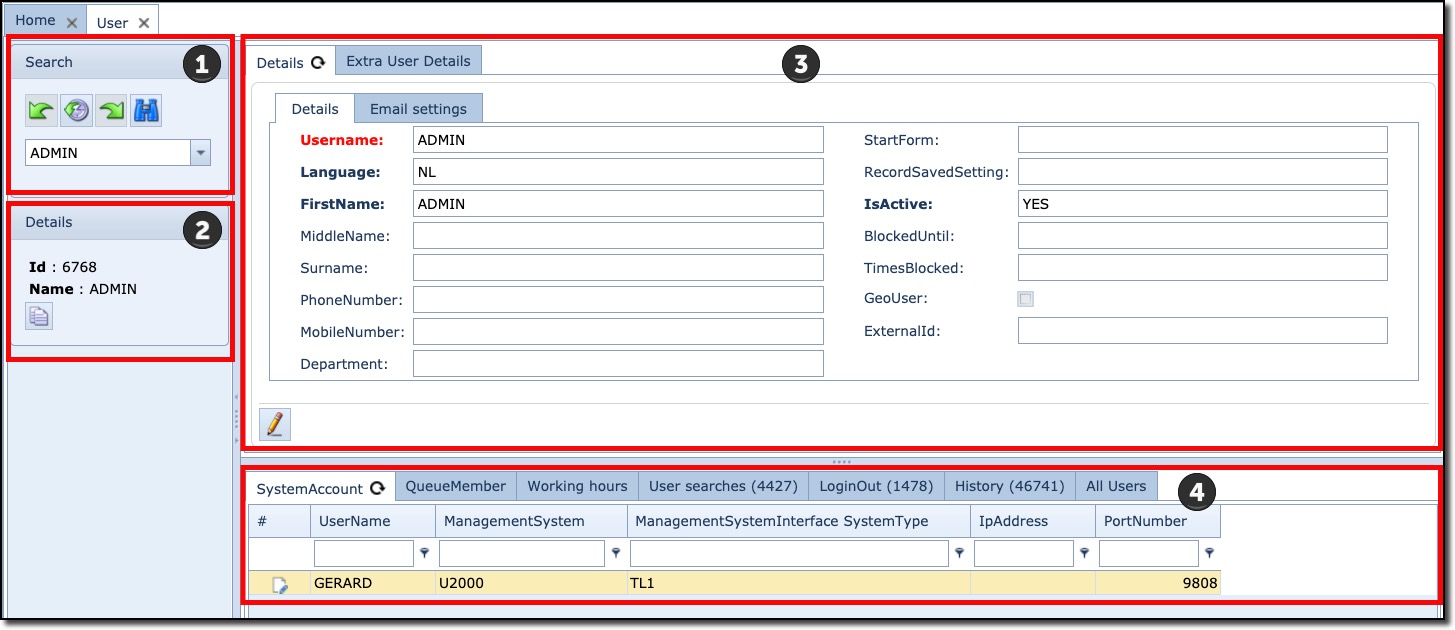Open the Extra User Details tab
This screenshot has width=1455, height=630.
point(408,60)
